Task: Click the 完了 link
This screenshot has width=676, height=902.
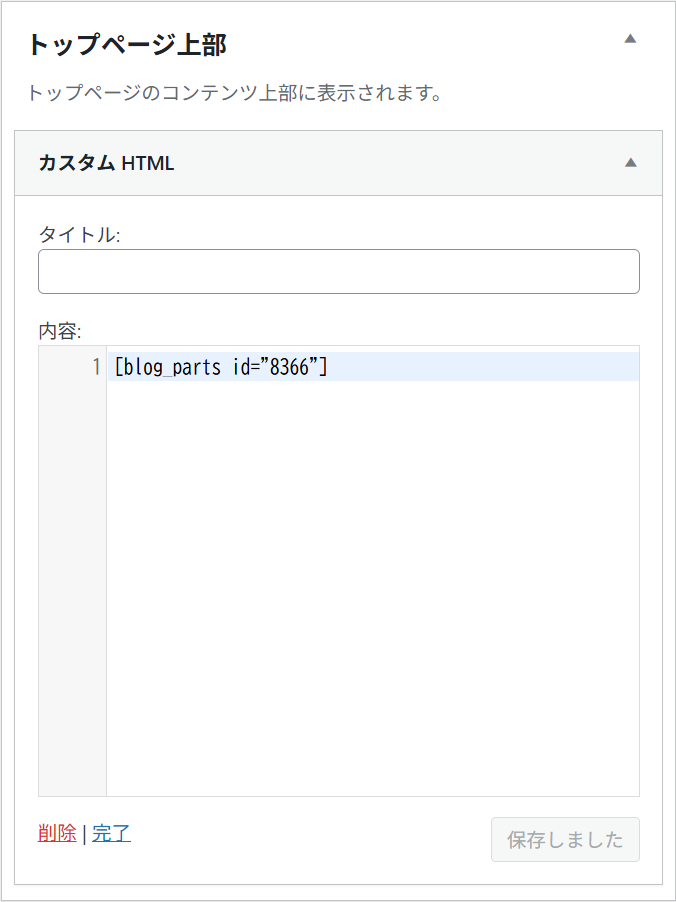Action: click(x=111, y=833)
